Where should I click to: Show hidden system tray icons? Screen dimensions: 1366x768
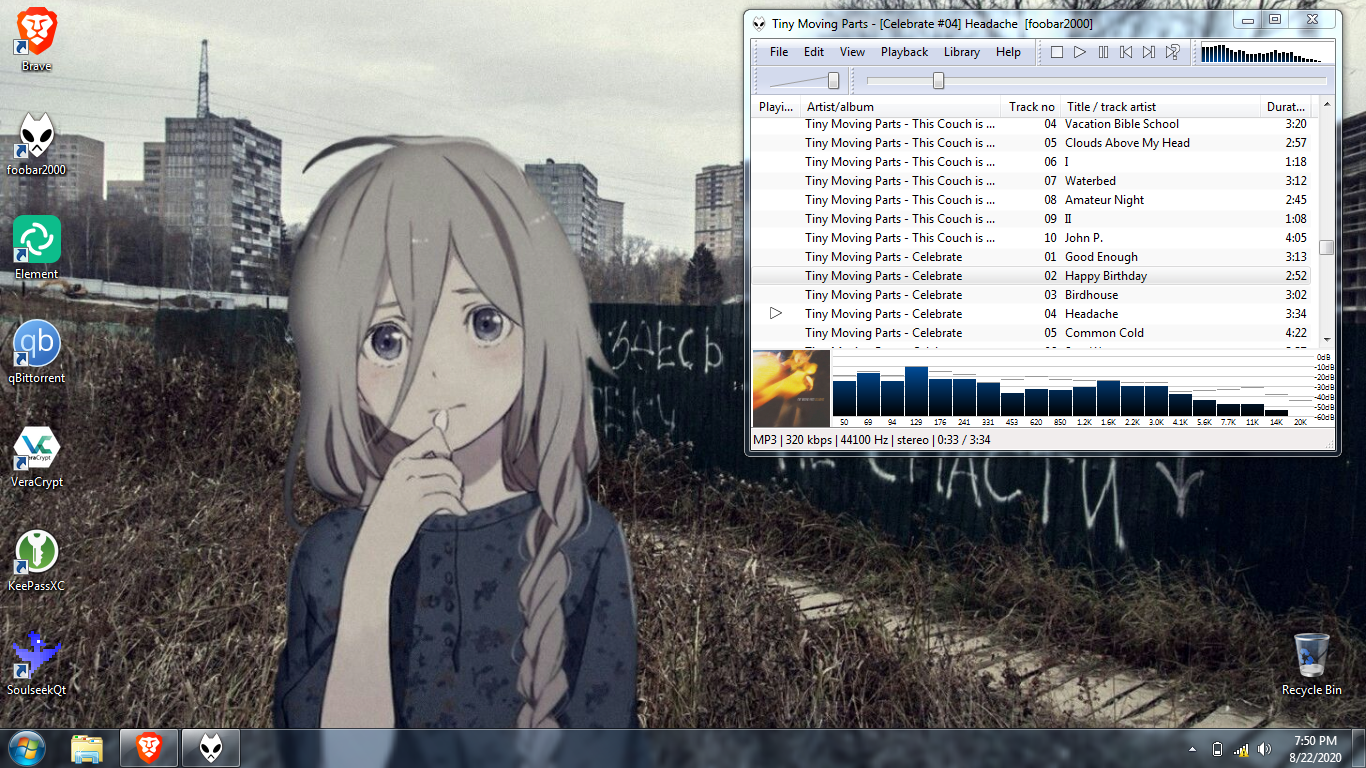coord(1192,749)
